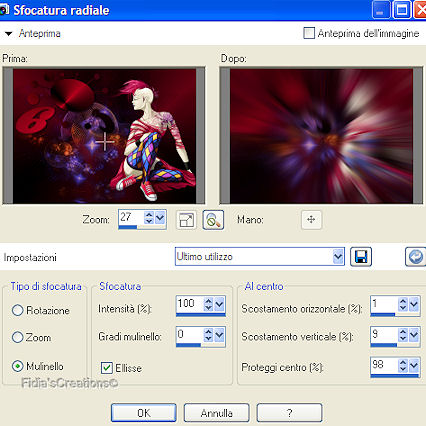
Task: Open help with the ? button
Action: tap(289, 413)
